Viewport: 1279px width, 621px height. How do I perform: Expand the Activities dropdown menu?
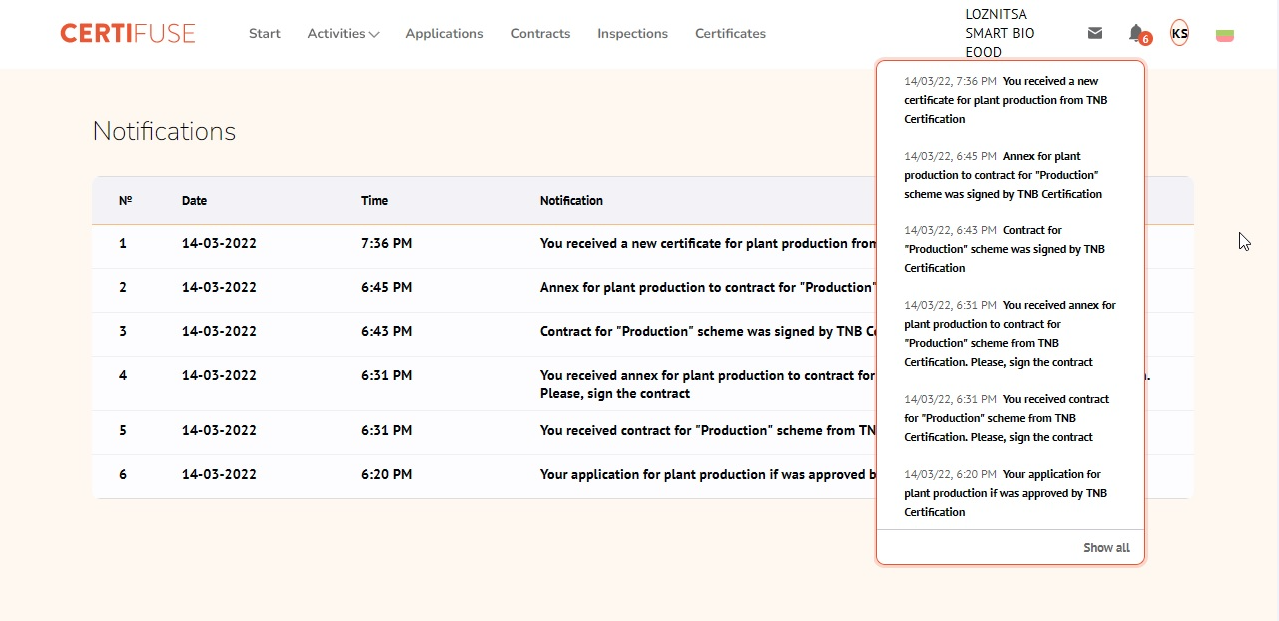tap(343, 34)
